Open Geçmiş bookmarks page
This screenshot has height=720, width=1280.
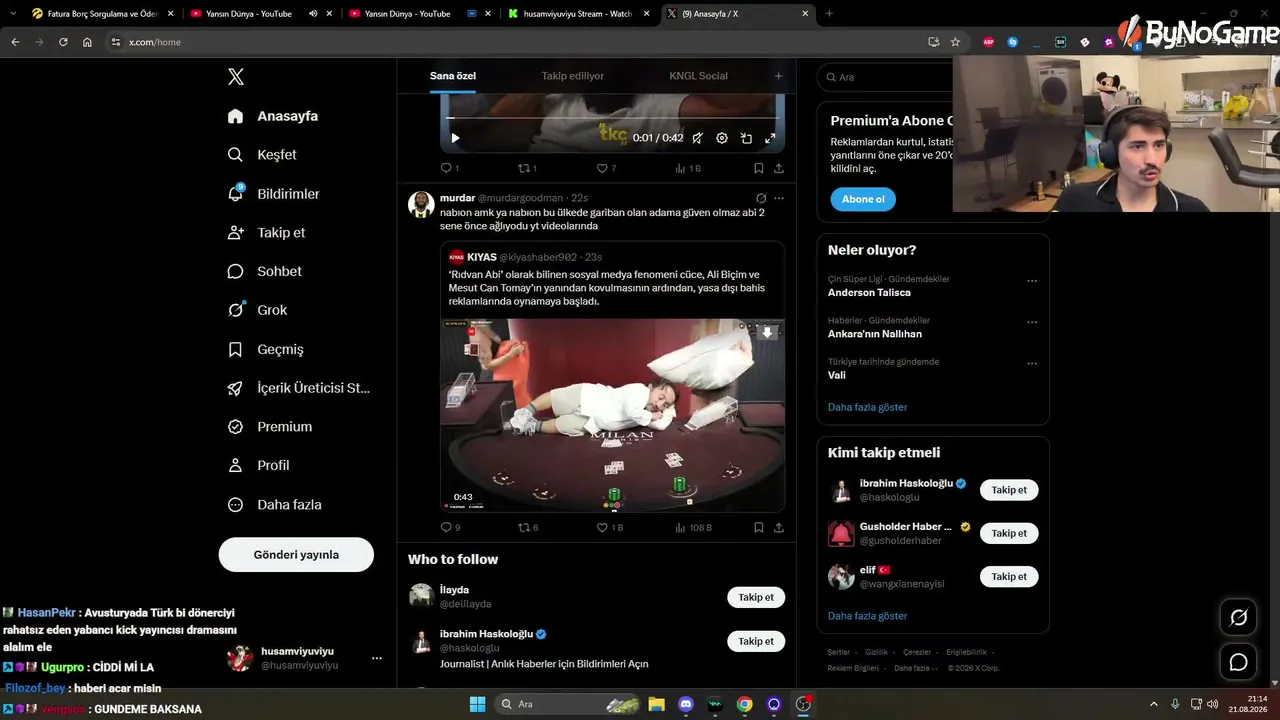pyautogui.click(x=265, y=349)
